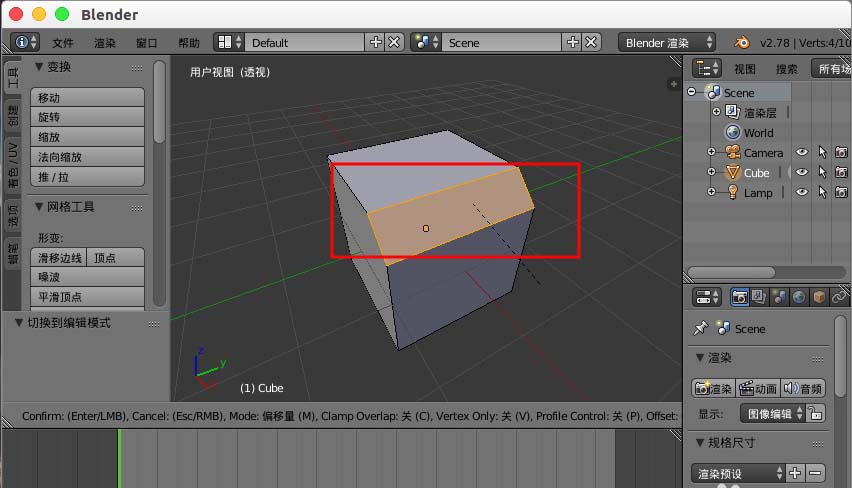Expand the Camera node in outliner
Image resolution: width=852 pixels, height=488 pixels.
[711, 152]
